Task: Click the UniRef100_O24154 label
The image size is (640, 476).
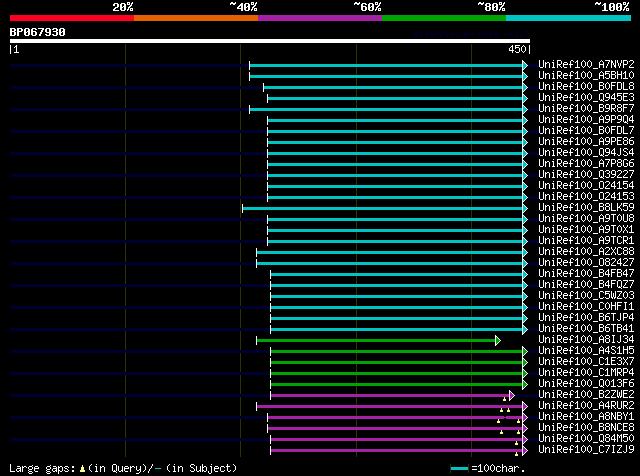Action: click(x=586, y=186)
